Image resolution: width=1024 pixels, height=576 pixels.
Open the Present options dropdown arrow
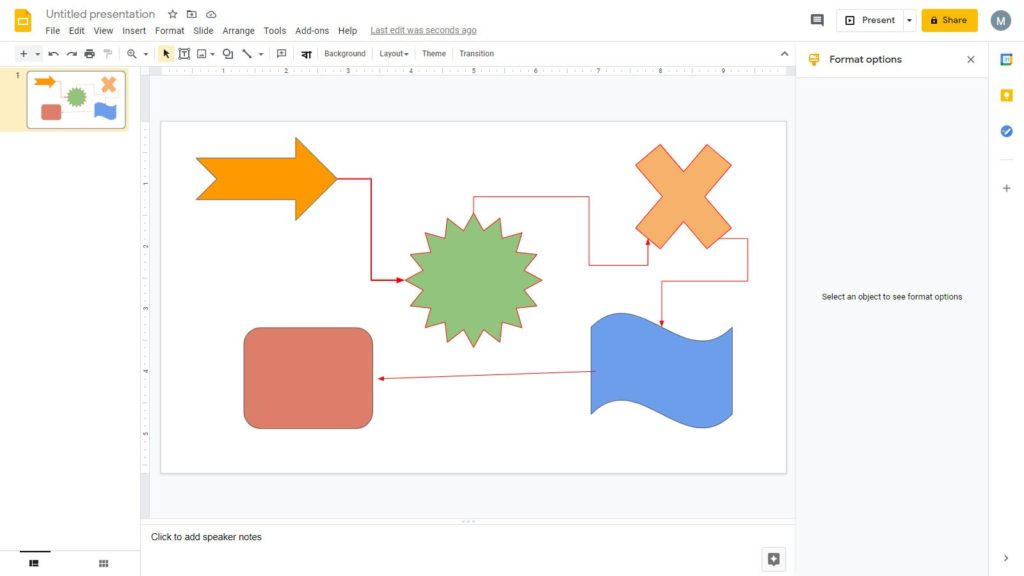pos(909,20)
